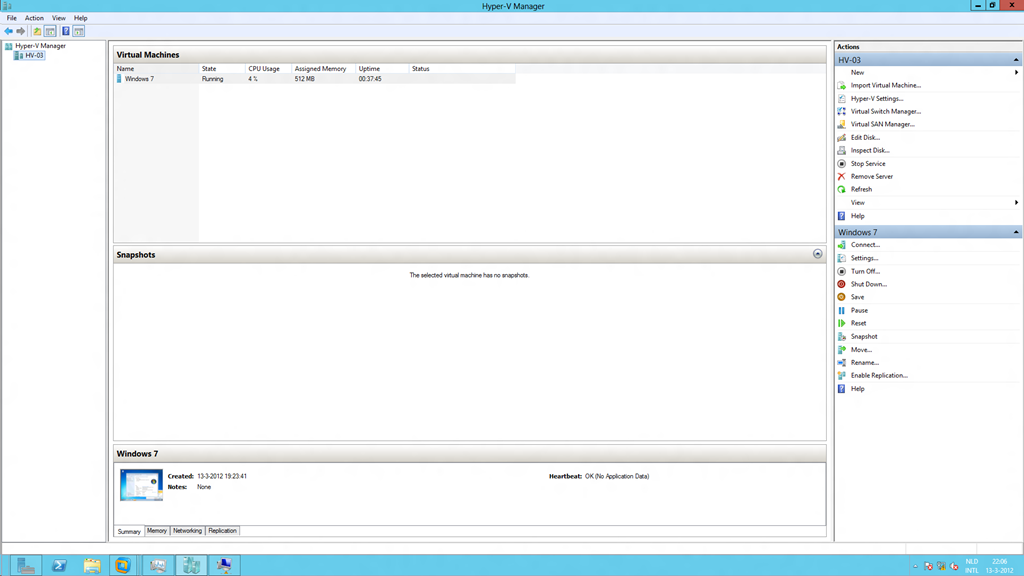Viewport: 1024px width, 576px height.
Task: Select the HV-03 server in the tree
Action: point(35,56)
